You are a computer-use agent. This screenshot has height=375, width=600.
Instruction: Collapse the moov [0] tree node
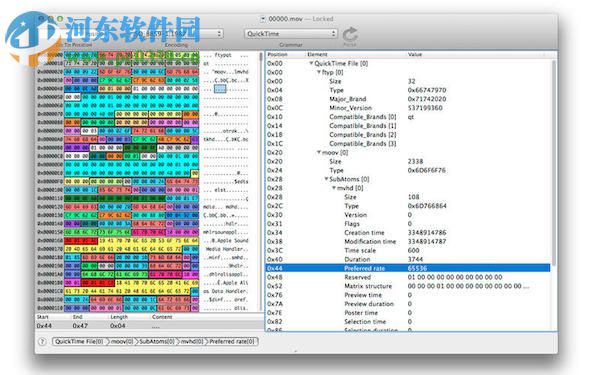tap(319, 152)
